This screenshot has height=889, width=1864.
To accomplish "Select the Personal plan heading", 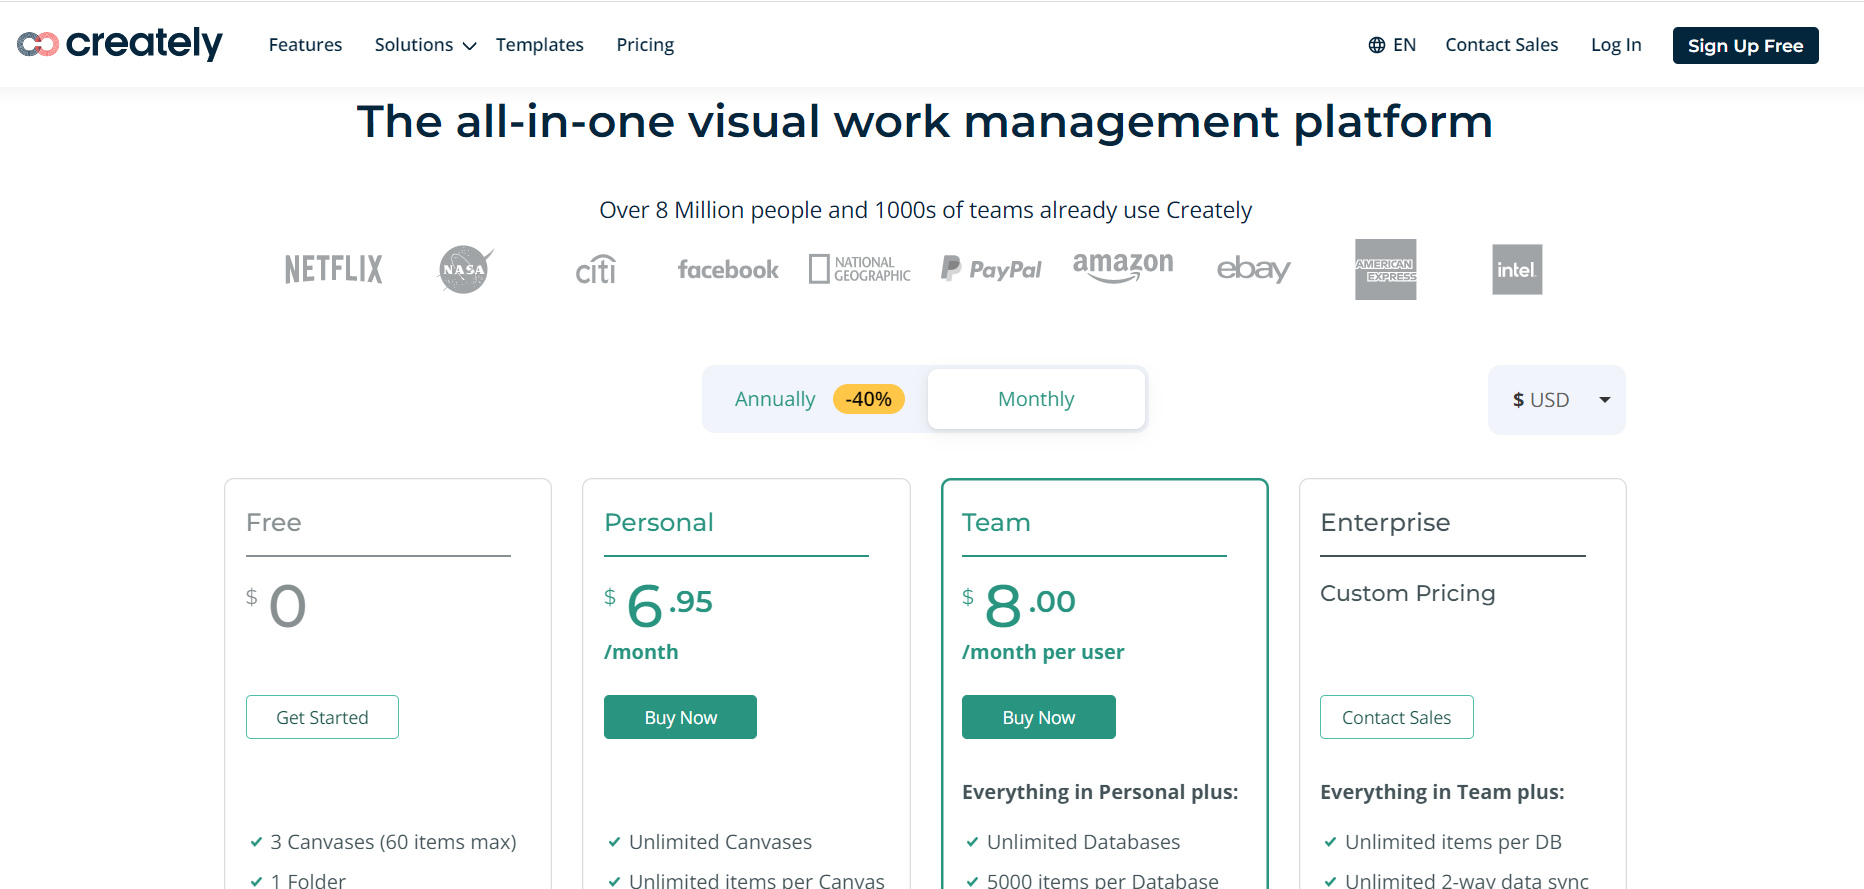I will tap(659, 522).
